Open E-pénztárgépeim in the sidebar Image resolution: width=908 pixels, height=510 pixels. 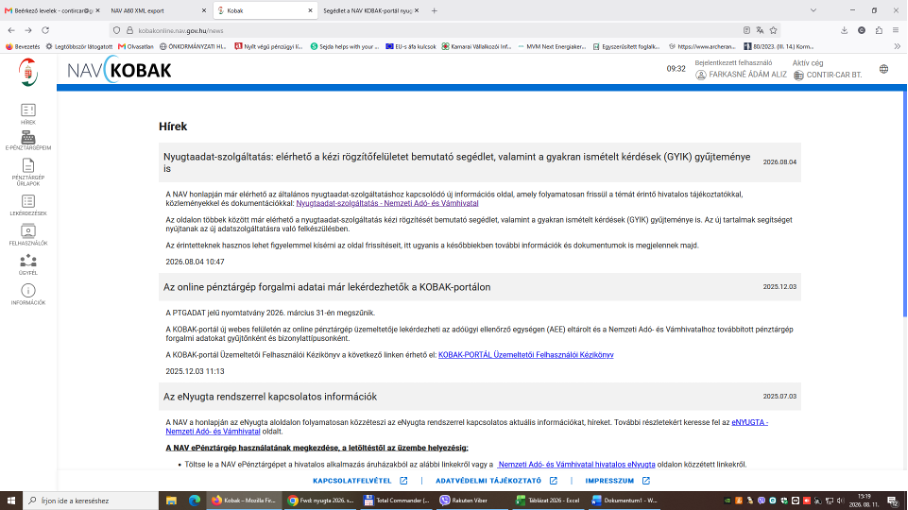[x=28, y=141]
